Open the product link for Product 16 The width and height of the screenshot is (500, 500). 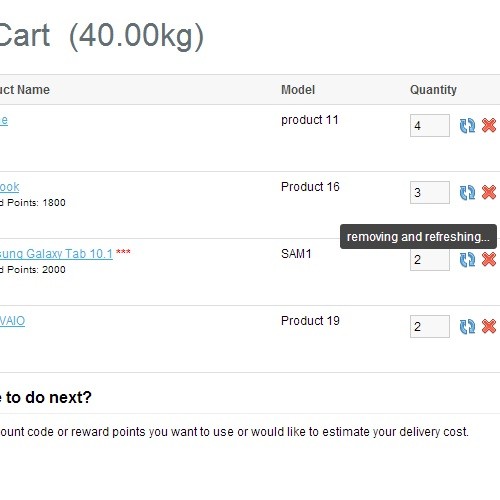tap(10, 187)
